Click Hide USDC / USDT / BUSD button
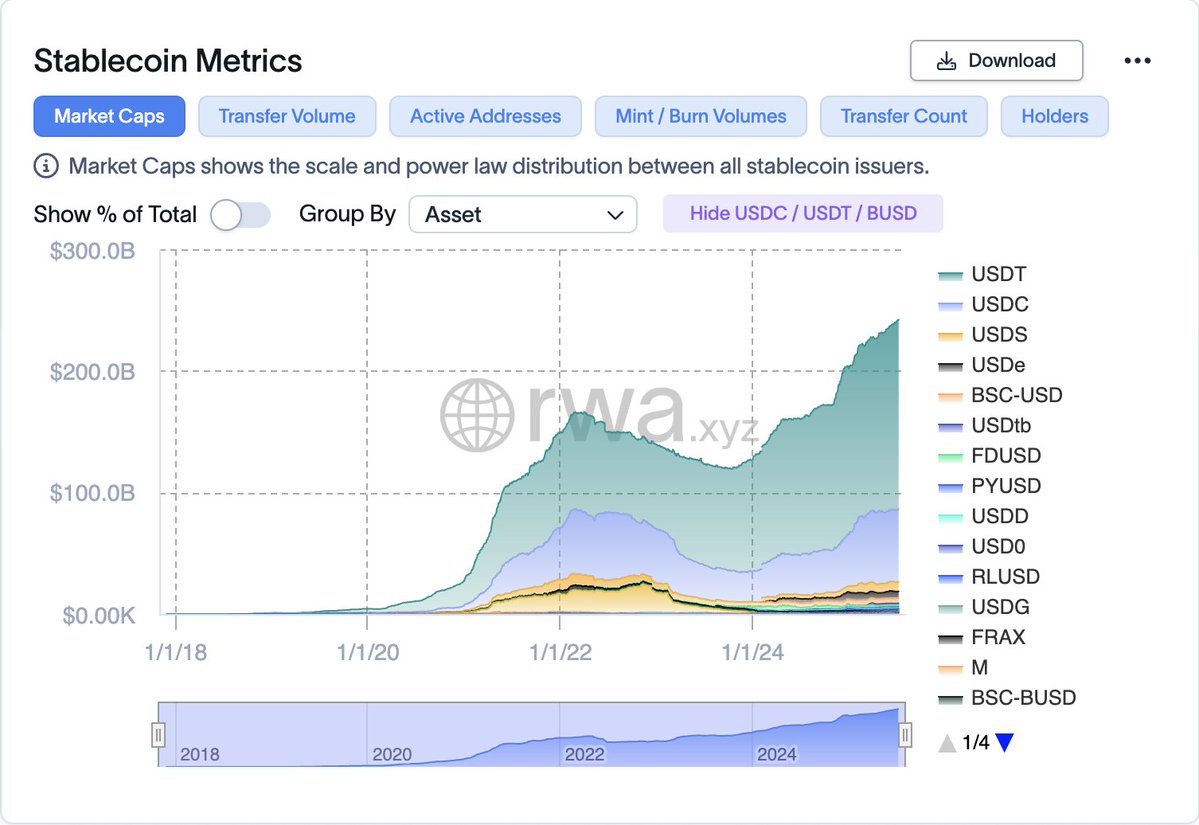The height and width of the screenshot is (825, 1199). pyautogui.click(x=803, y=213)
